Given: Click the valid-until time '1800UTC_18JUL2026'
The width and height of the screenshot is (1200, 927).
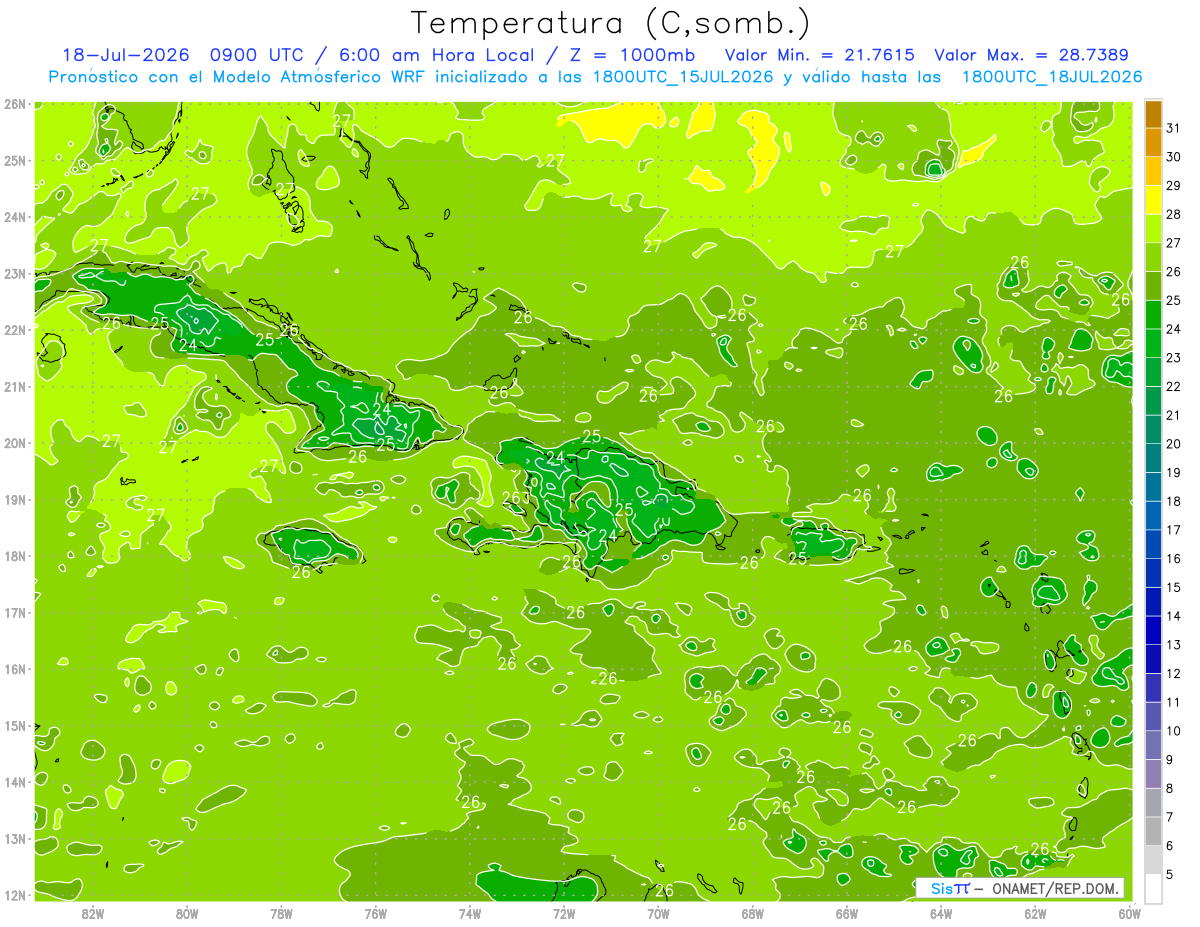Looking at the screenshot, I should tap(1051, 76).
